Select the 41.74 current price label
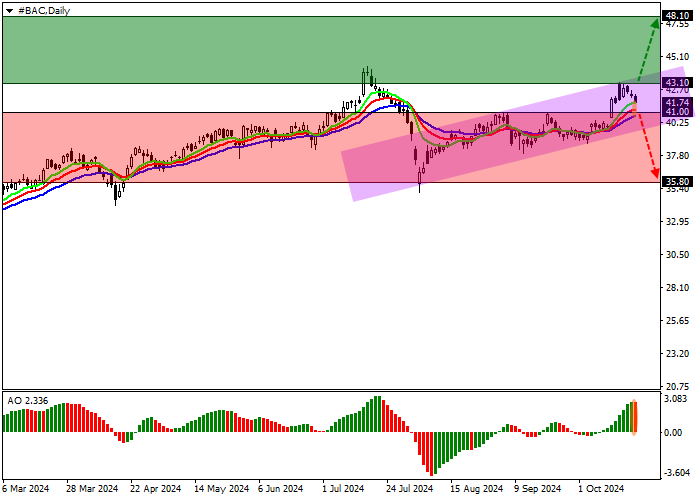The height and width of the screenshot is (500, 700). click(677, 103)
